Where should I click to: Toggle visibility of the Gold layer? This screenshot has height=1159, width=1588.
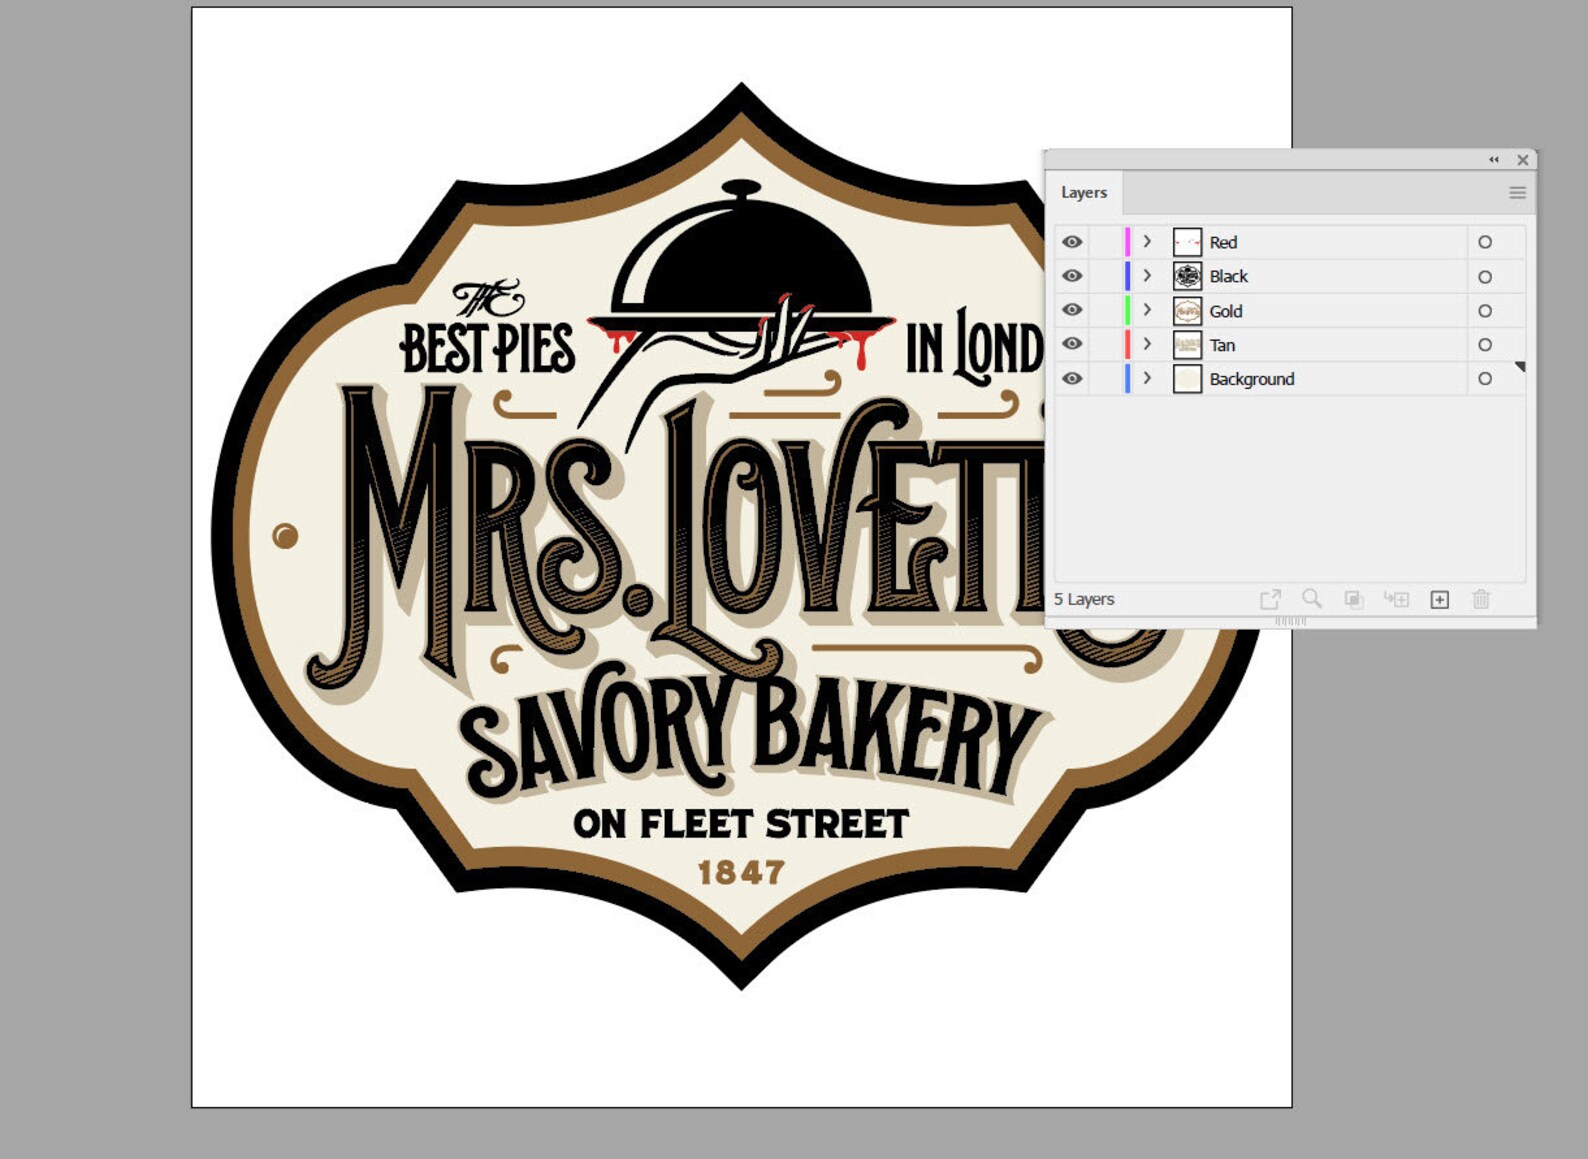point(1072,310)
